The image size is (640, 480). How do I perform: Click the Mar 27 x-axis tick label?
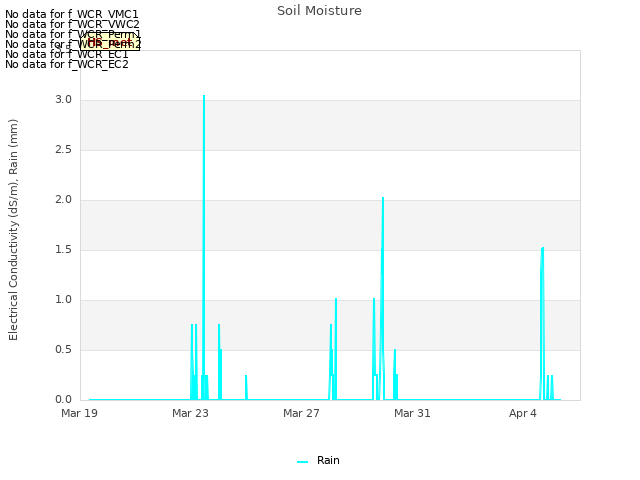pos(301,413)
